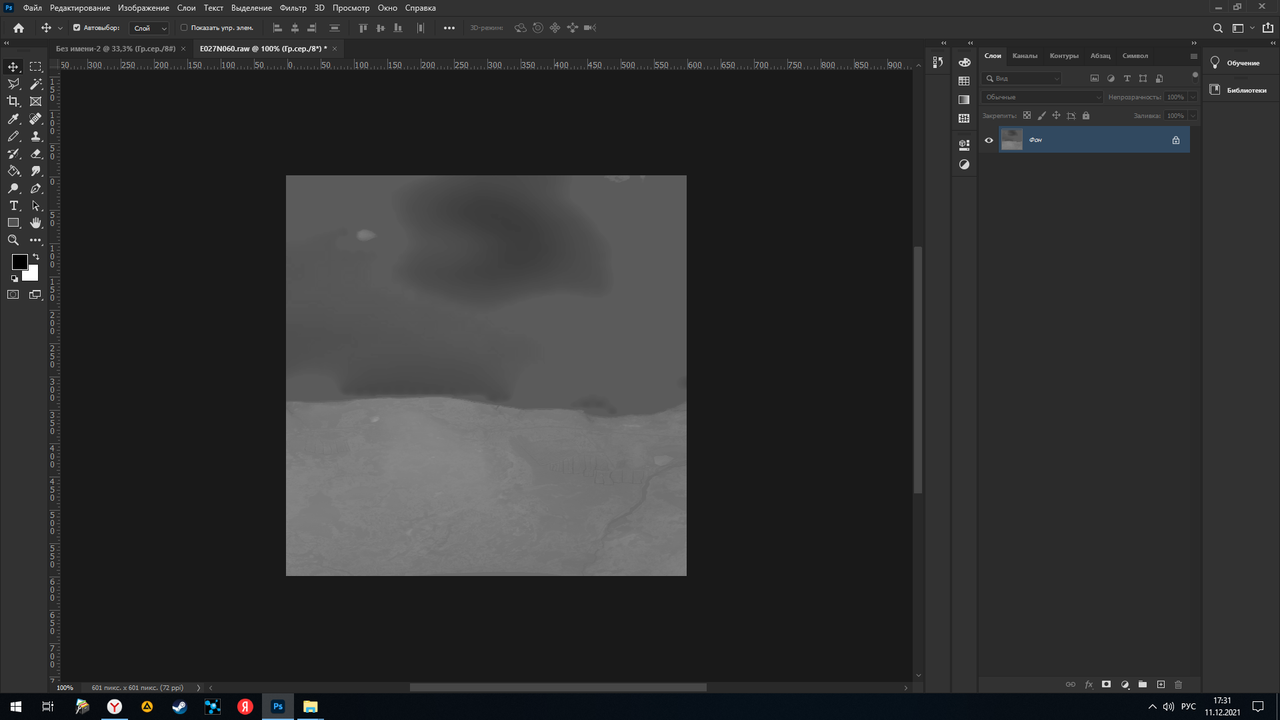The image size is (1280, 720).
Task: Switch to Без имени-2 document tab
Action: [x=115, y=48]
